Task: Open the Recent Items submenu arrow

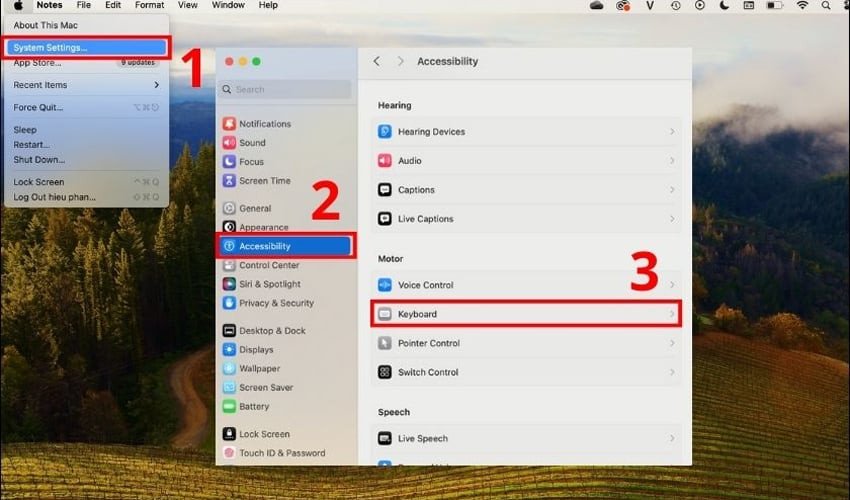Action: (156, 85)
